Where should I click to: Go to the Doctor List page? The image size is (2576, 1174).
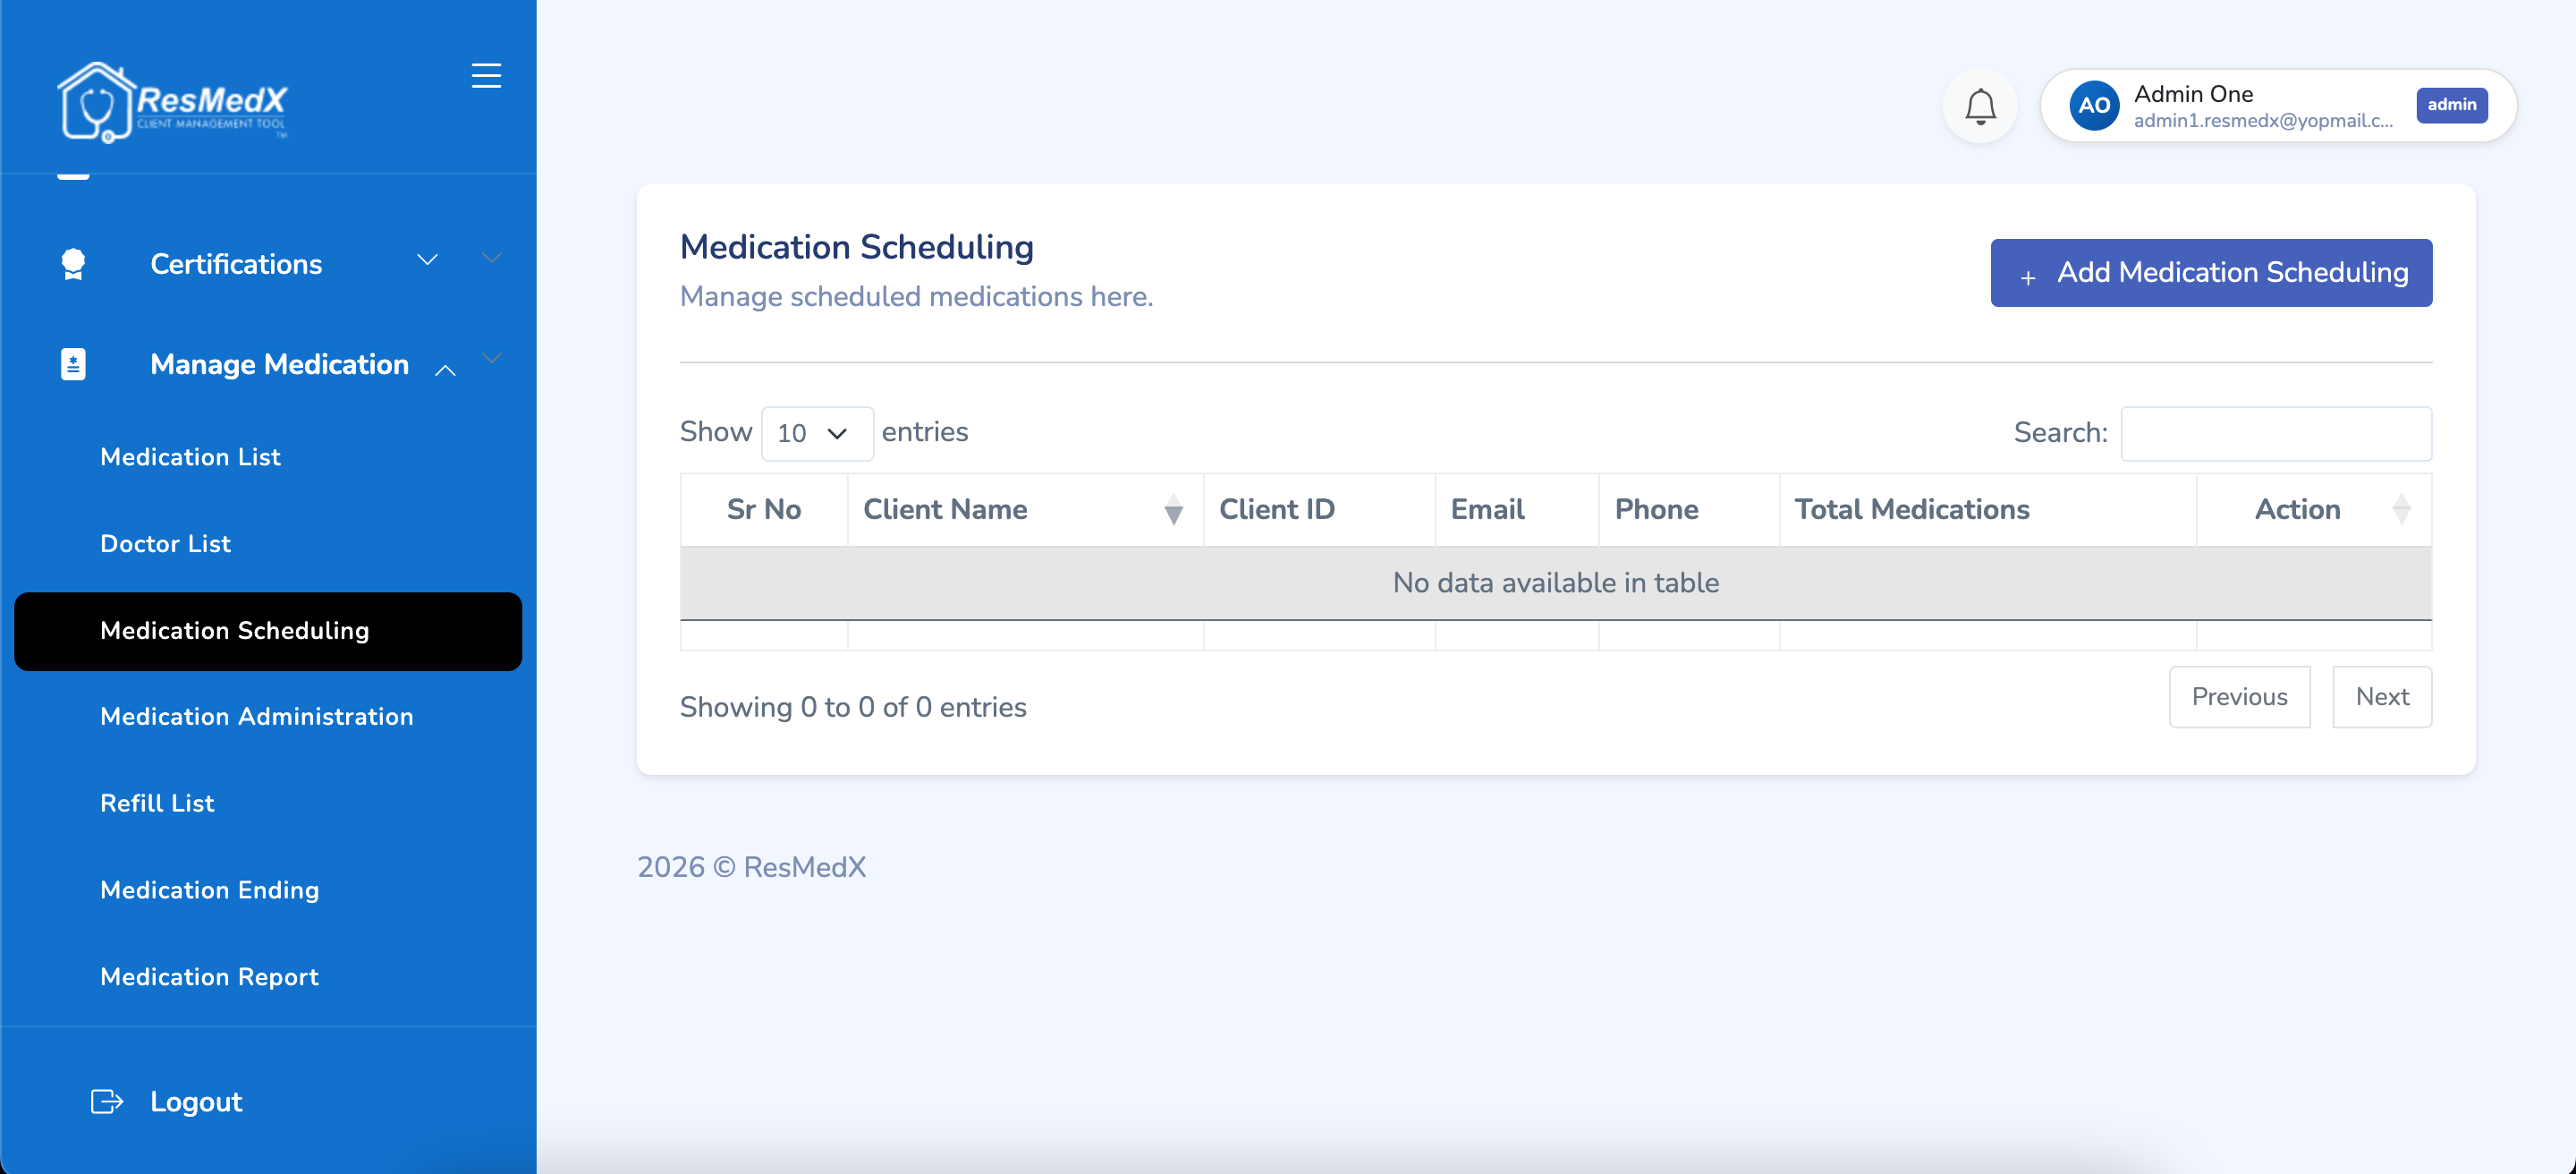pyautogui.click(x=165, y=544)
